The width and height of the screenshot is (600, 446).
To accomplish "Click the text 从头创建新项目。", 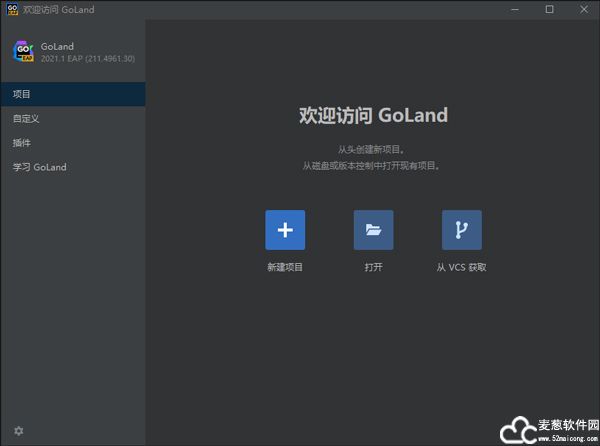I will (x=371, y=149).
